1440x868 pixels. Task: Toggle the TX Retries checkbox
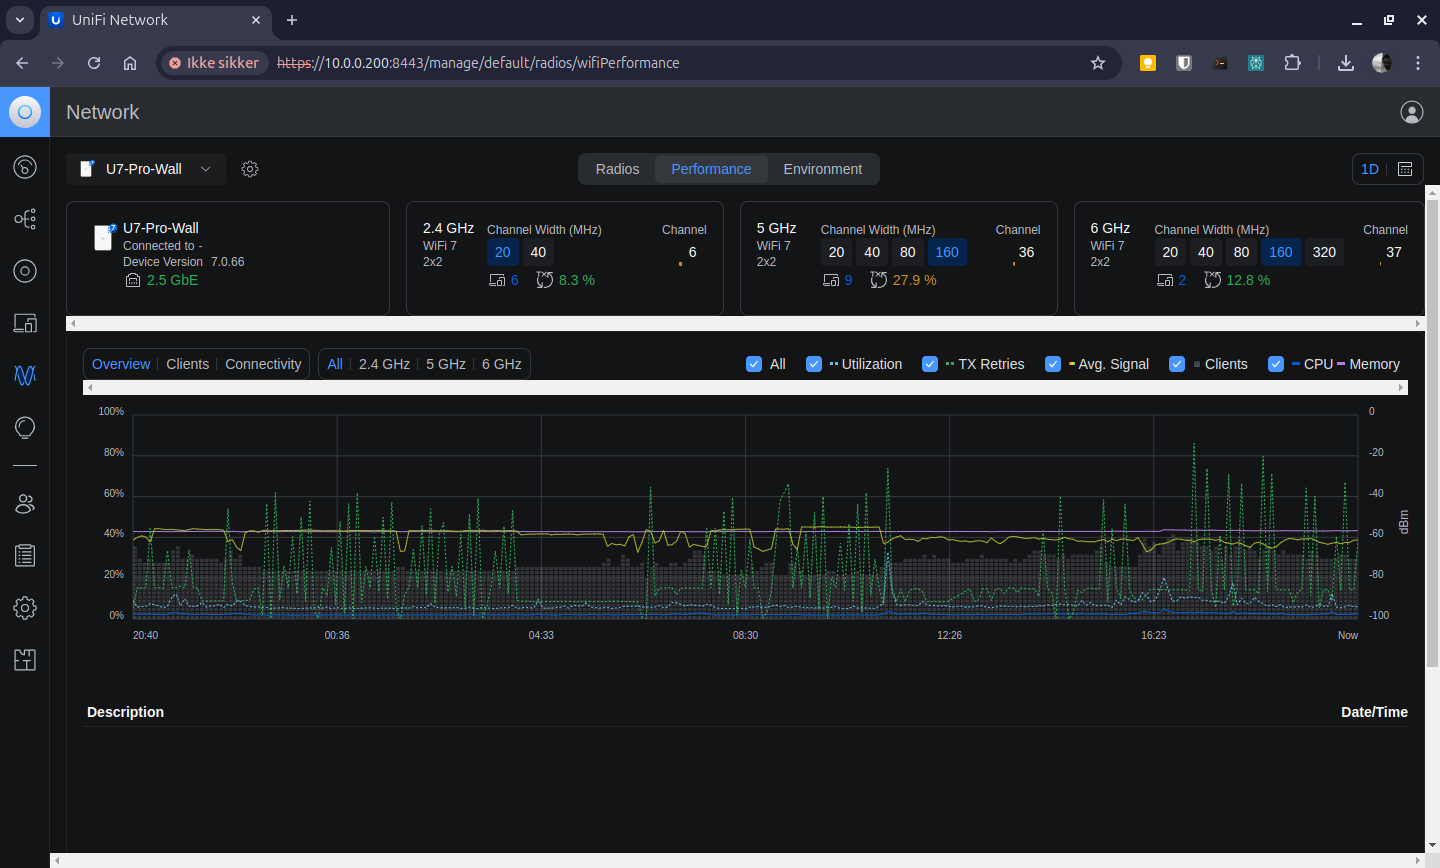coord(930,364)
